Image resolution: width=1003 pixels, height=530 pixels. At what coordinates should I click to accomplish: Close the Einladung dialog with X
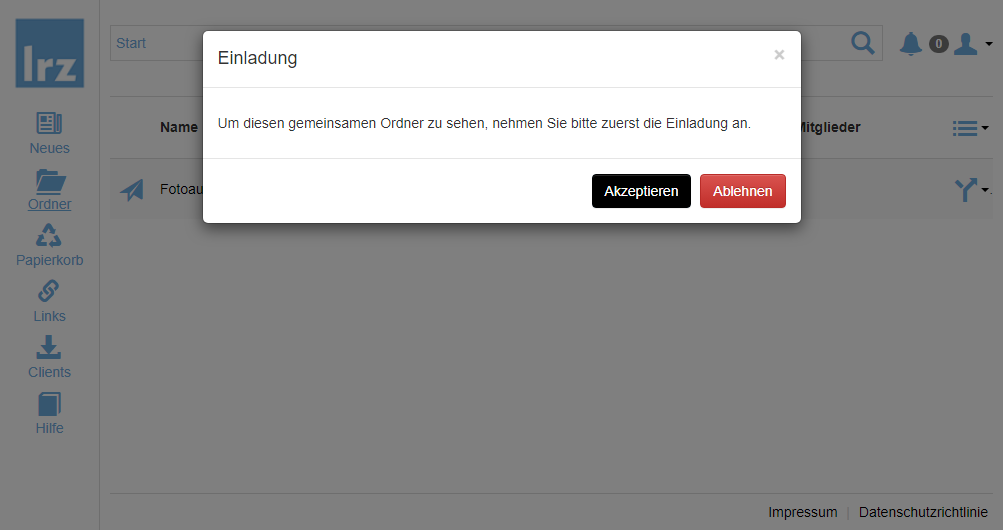779,55
